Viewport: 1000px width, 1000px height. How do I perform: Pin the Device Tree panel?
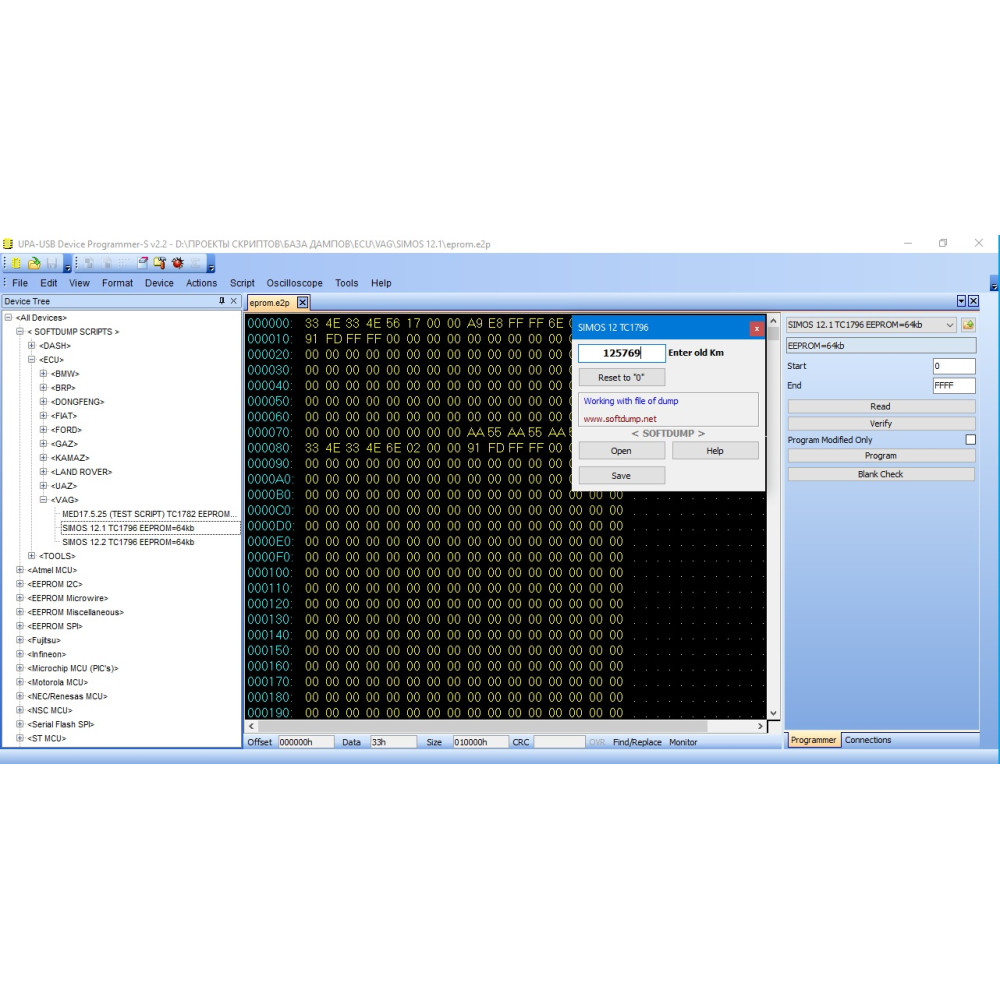(221, 301)
